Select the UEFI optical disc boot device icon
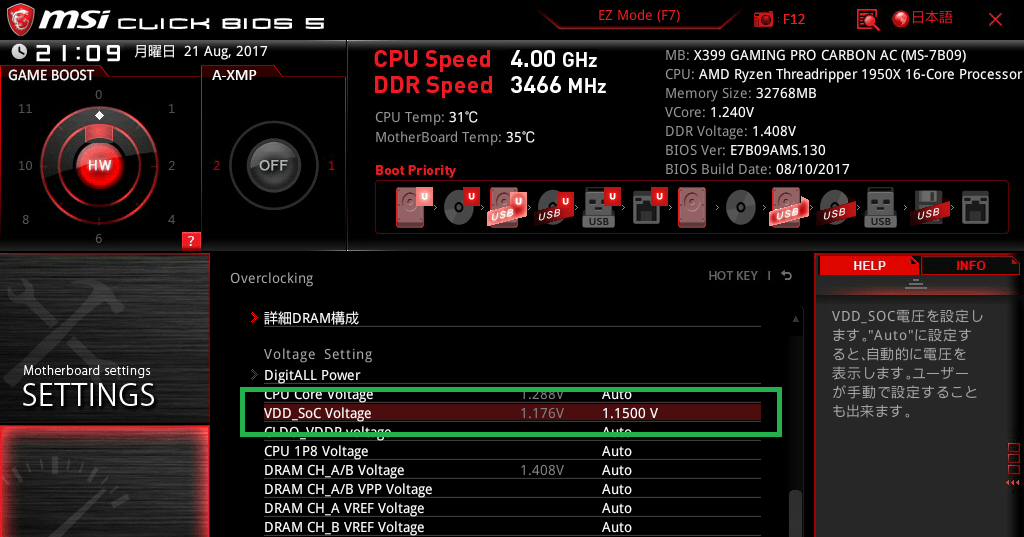 click(x=461, y=206)
